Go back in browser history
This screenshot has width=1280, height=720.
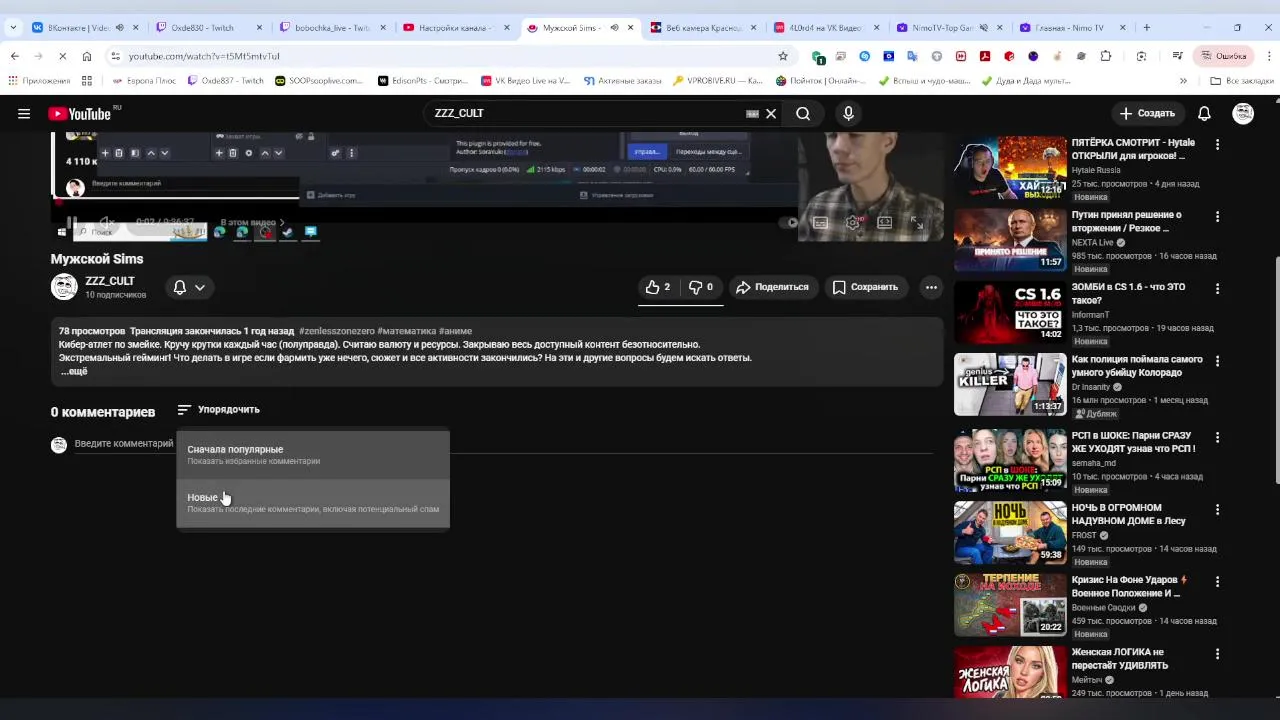point(15,56)
